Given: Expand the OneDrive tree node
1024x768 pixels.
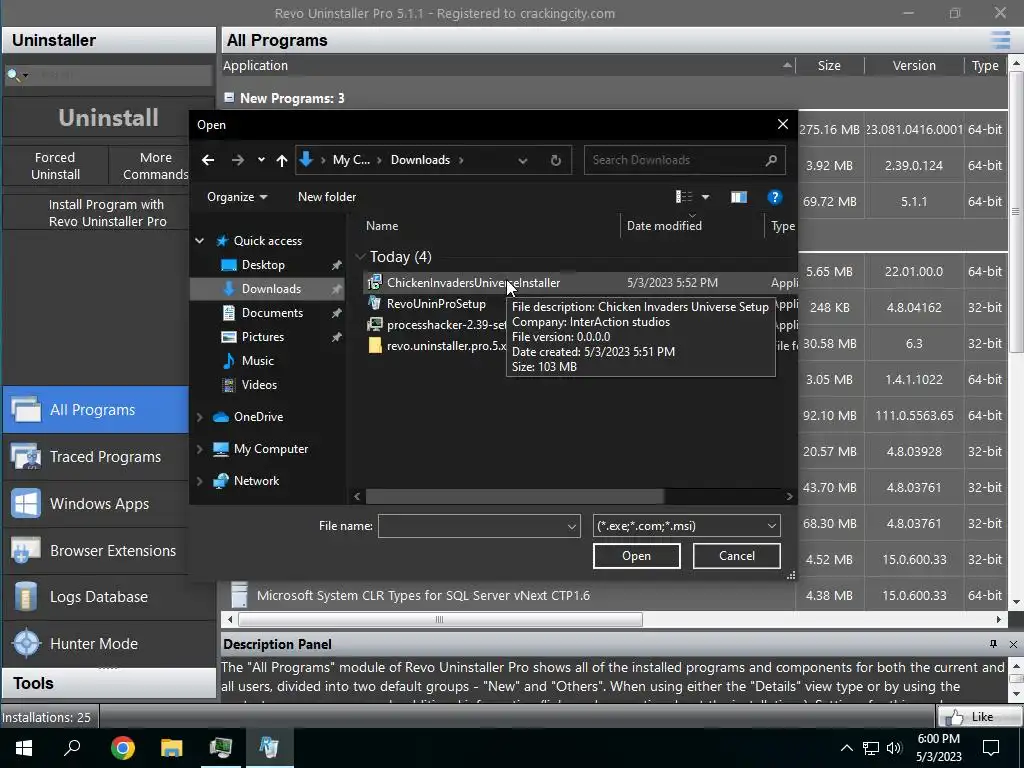Looking at the screenshot, I should [200, 417].
